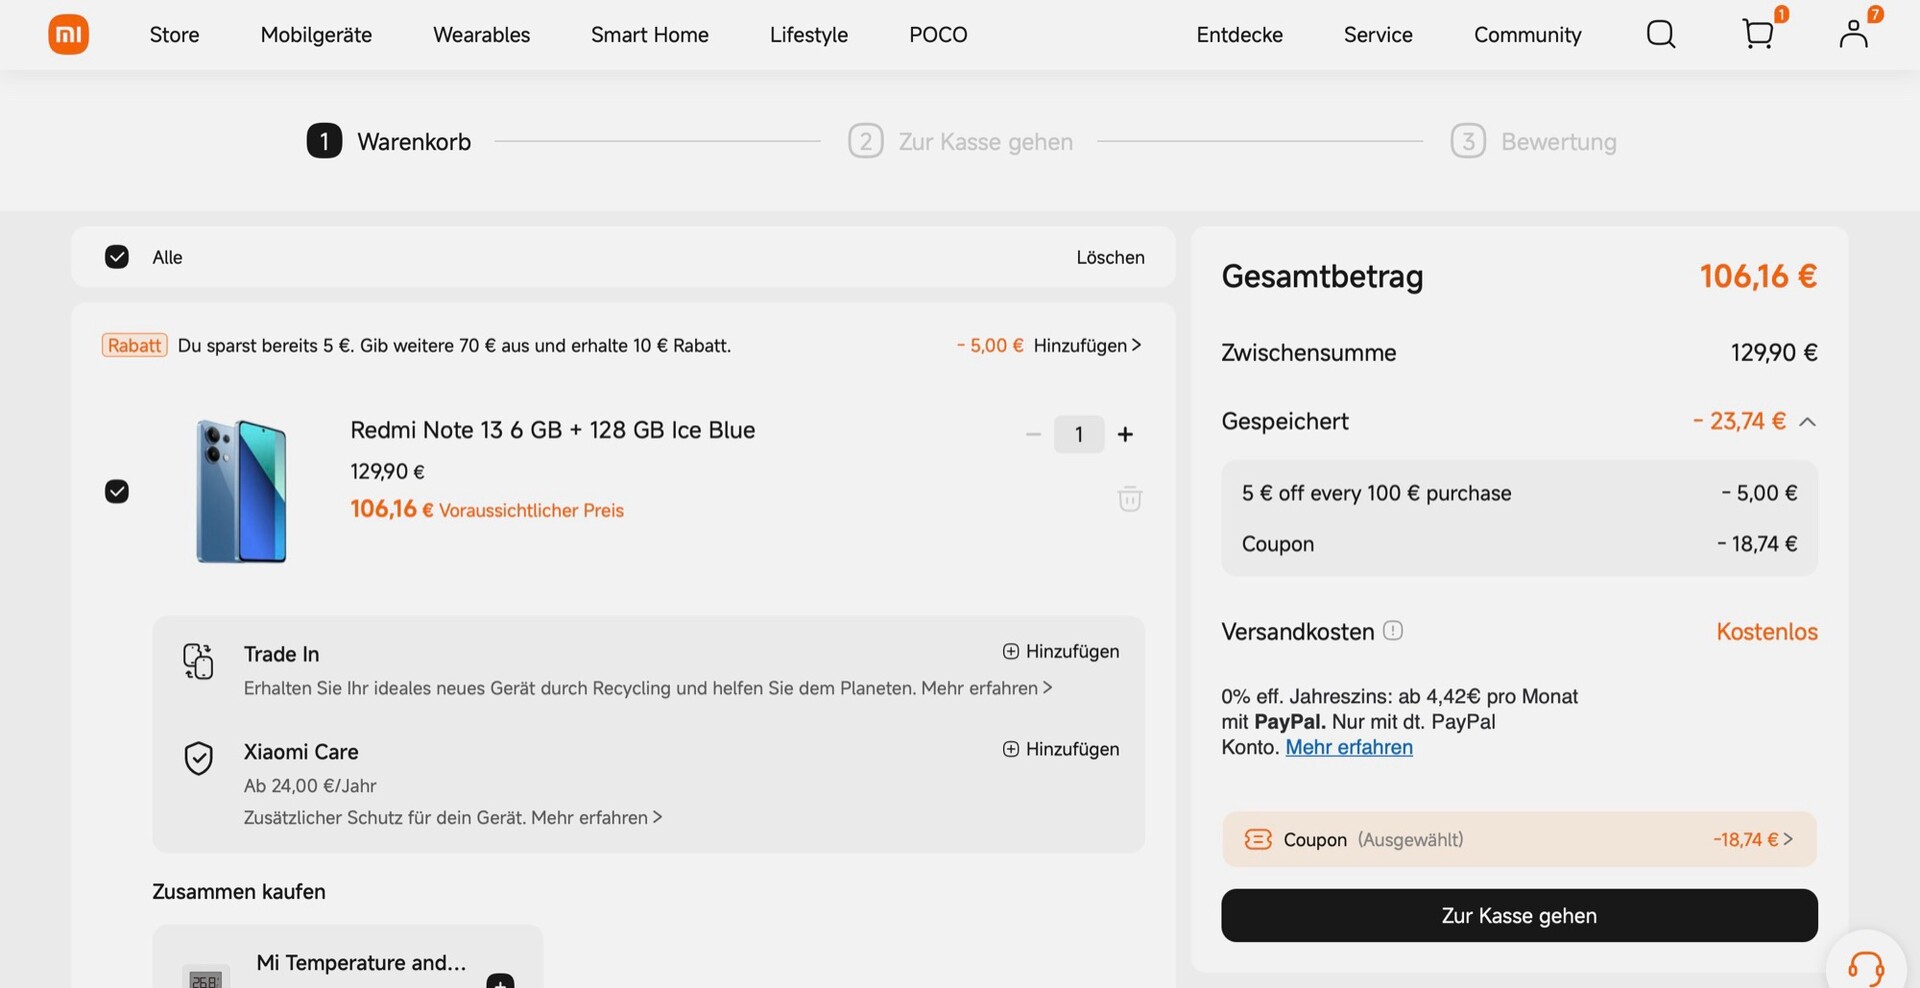
Task: Click the Trade In recycling icon
Action: point(198,662)
